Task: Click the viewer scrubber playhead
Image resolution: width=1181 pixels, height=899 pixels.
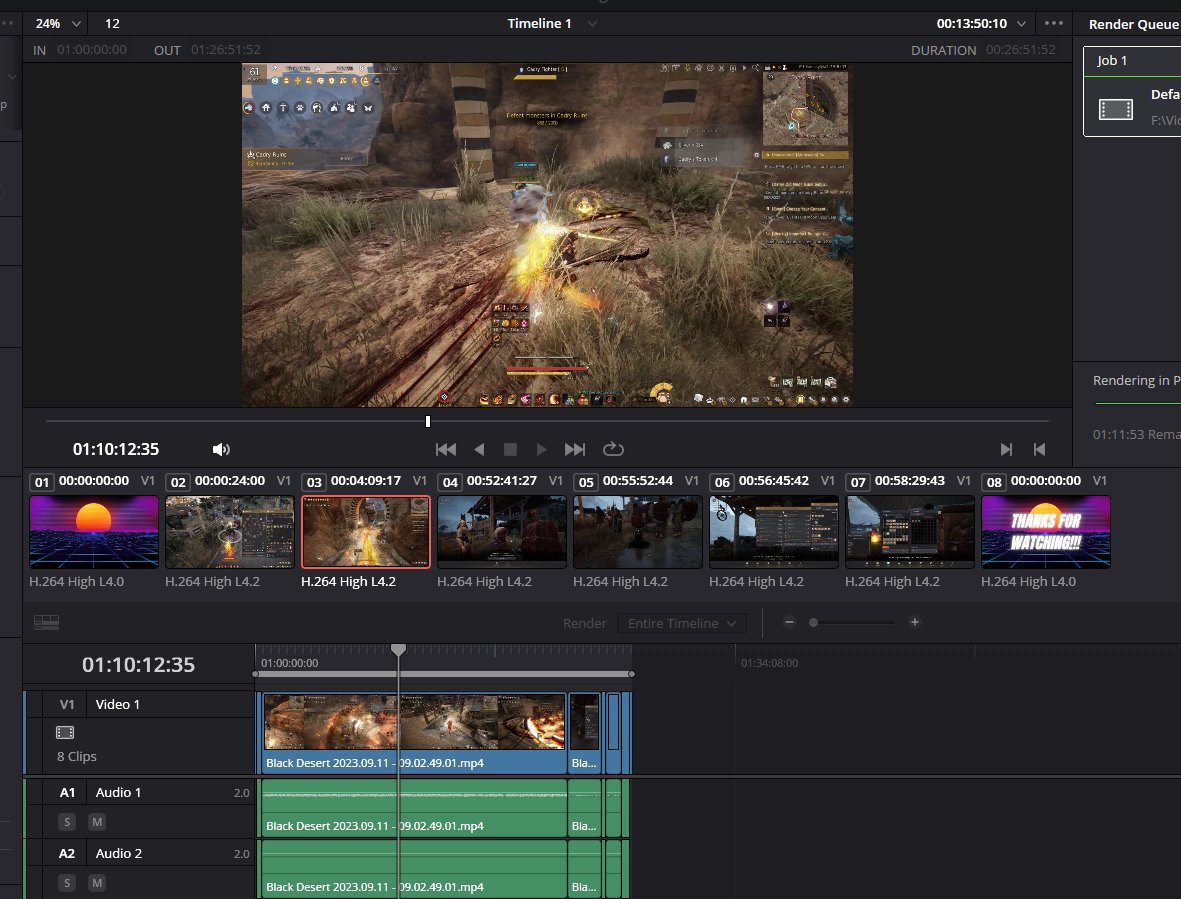Action: pyautogui.click(x=428, y=422)
